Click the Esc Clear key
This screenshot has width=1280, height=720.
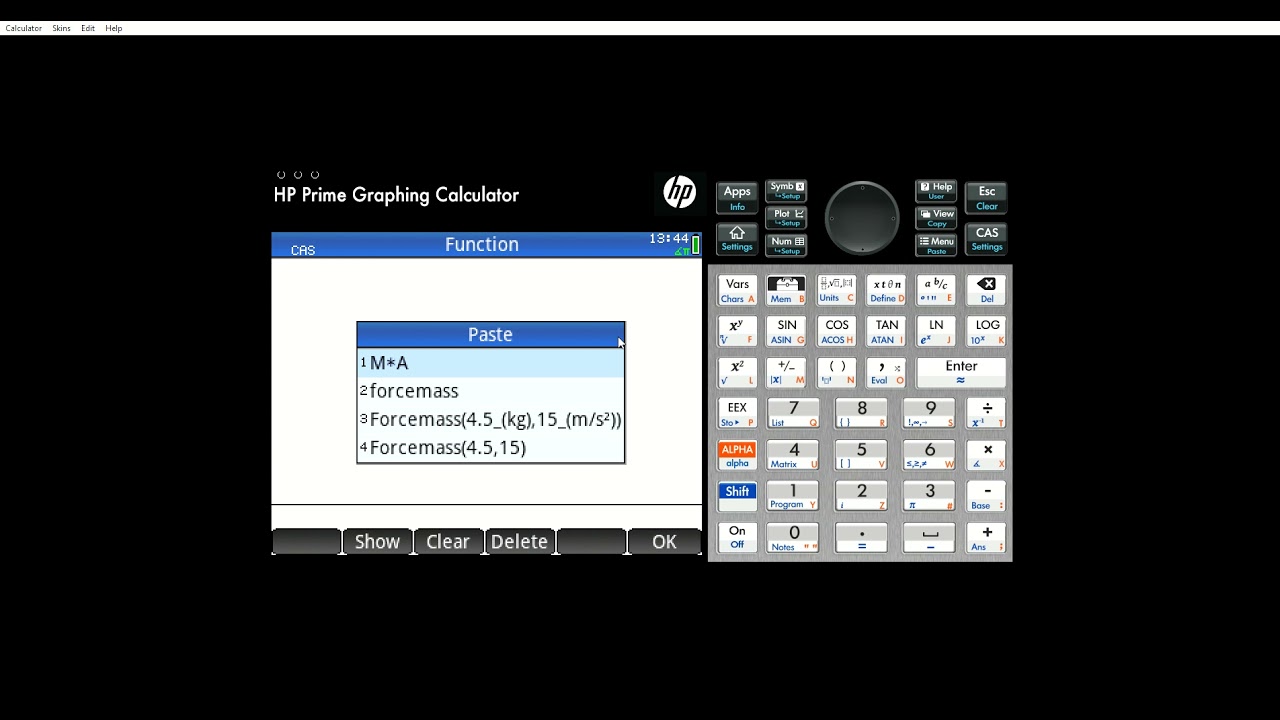987,197
